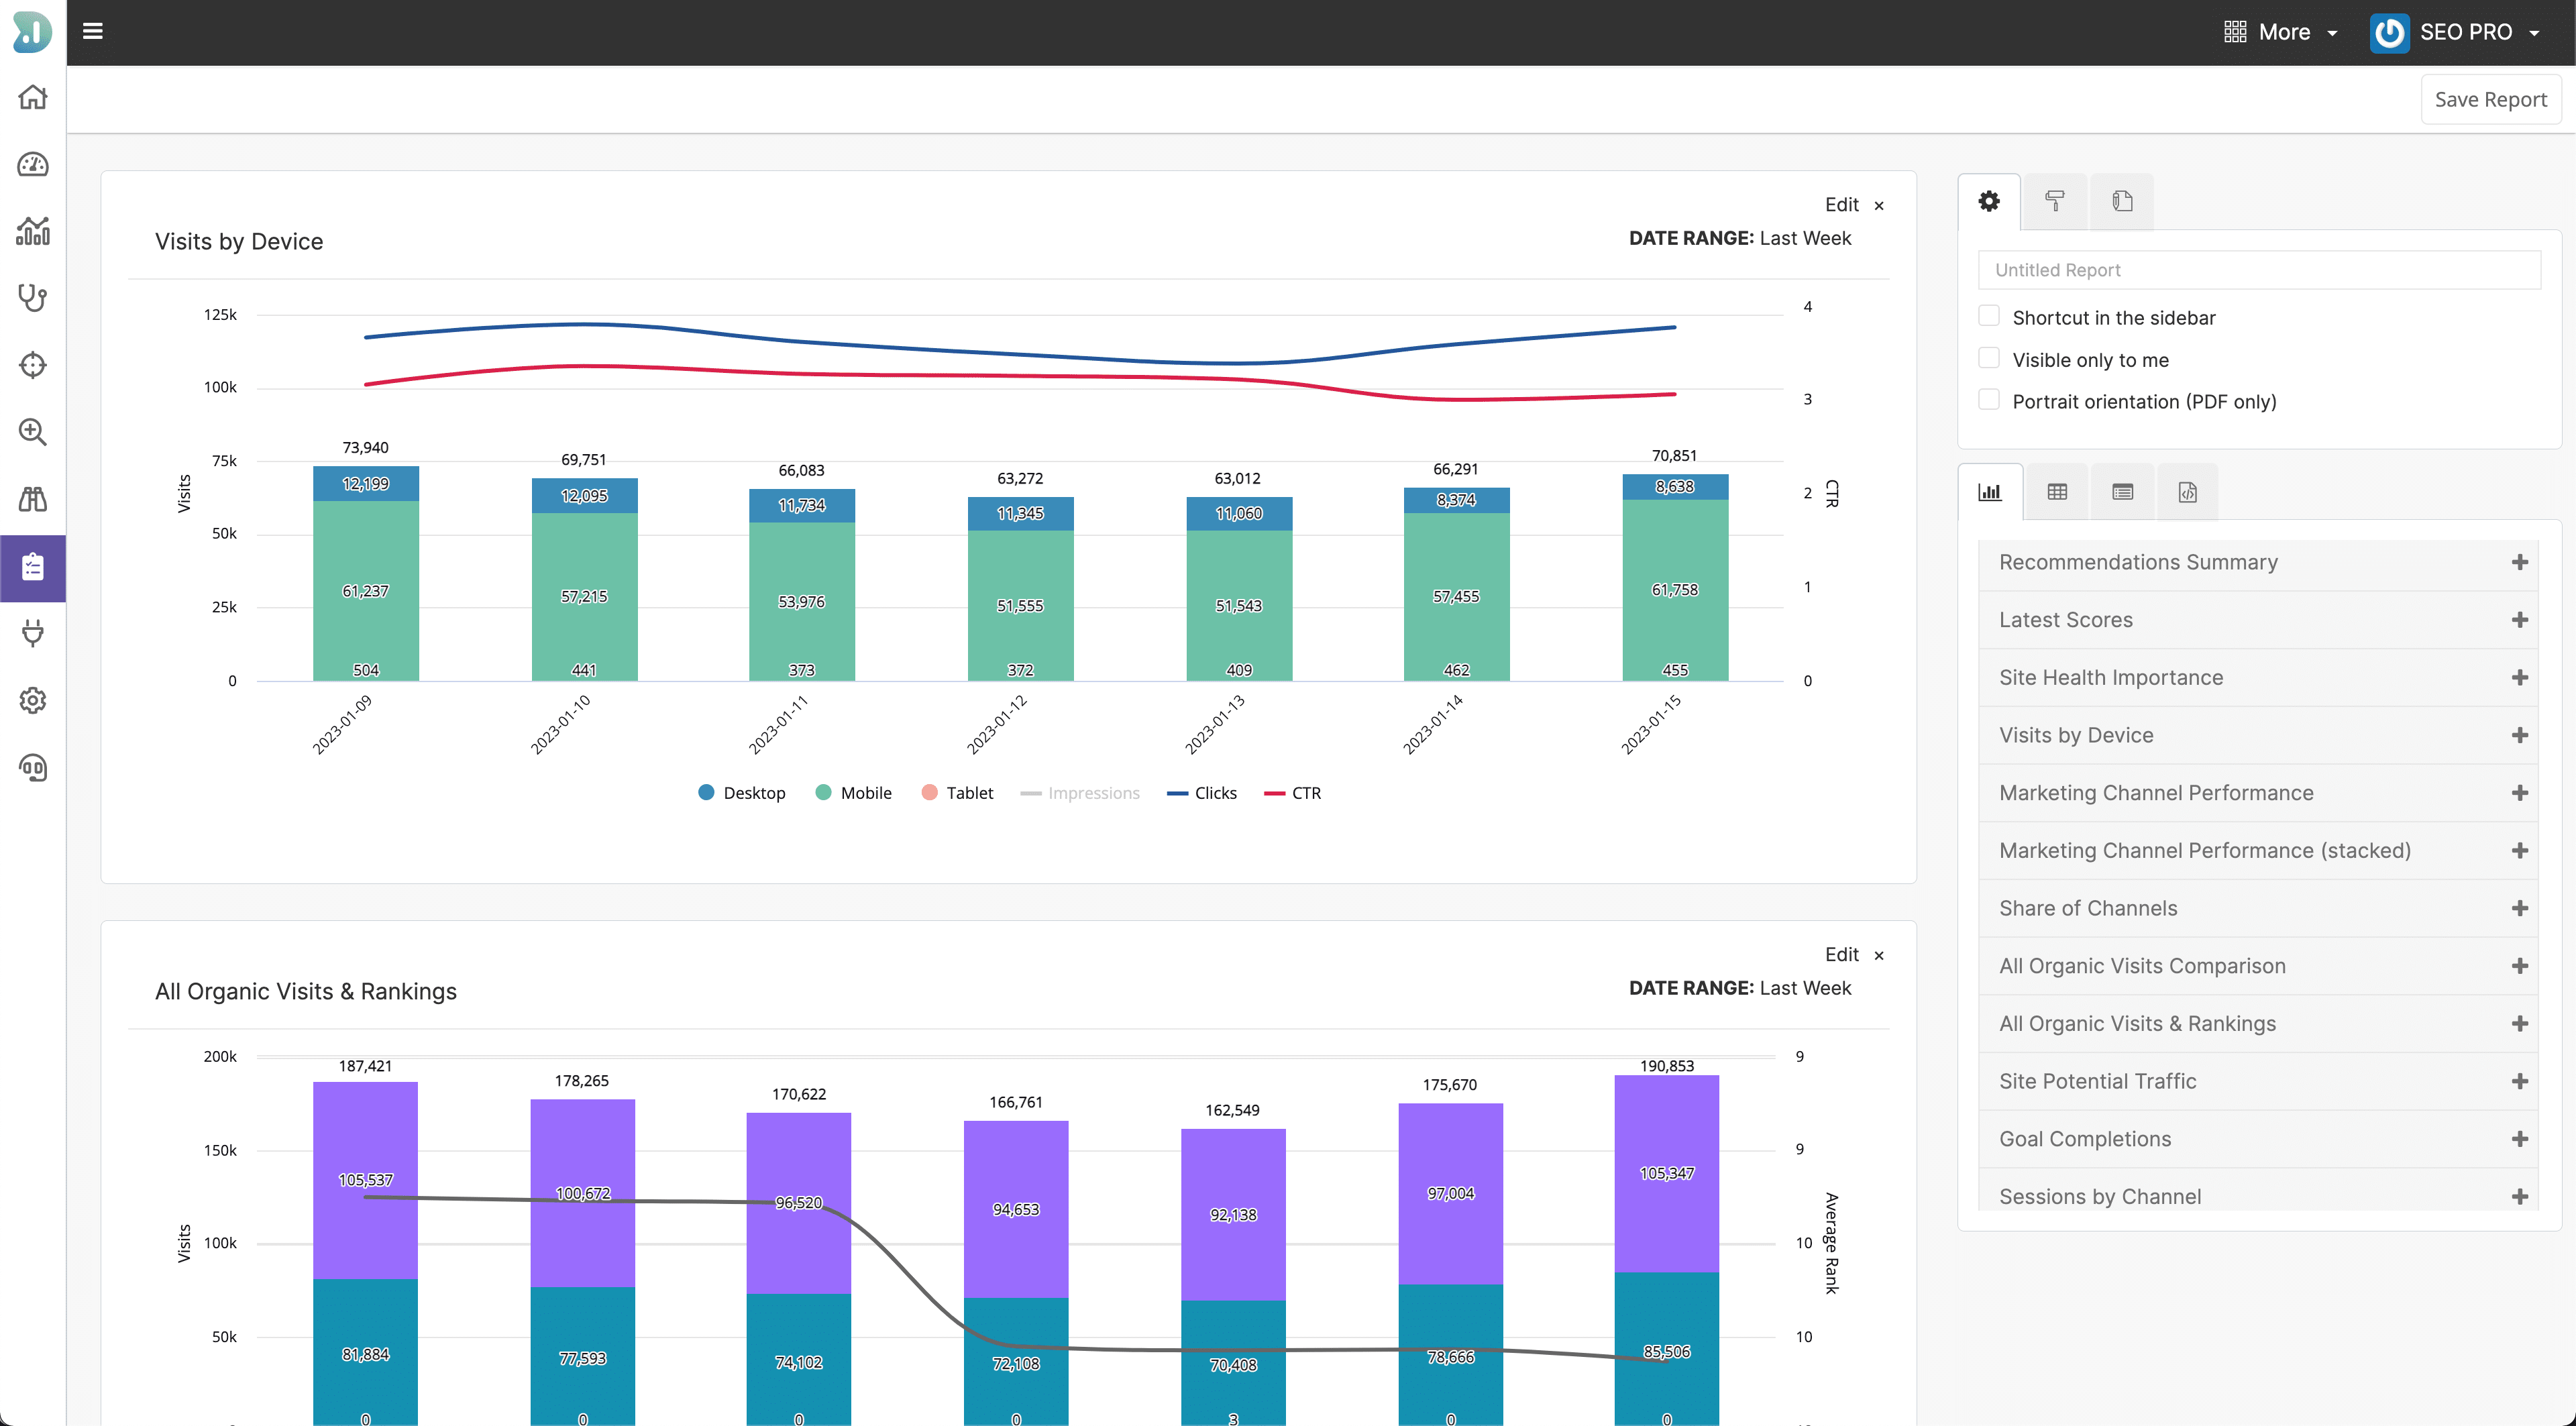This screenshot has width=2576, height=1426.
Task: Add Marketing Channel Performance widget plus
Action: pyautogui.click(x=2519, y=793)
